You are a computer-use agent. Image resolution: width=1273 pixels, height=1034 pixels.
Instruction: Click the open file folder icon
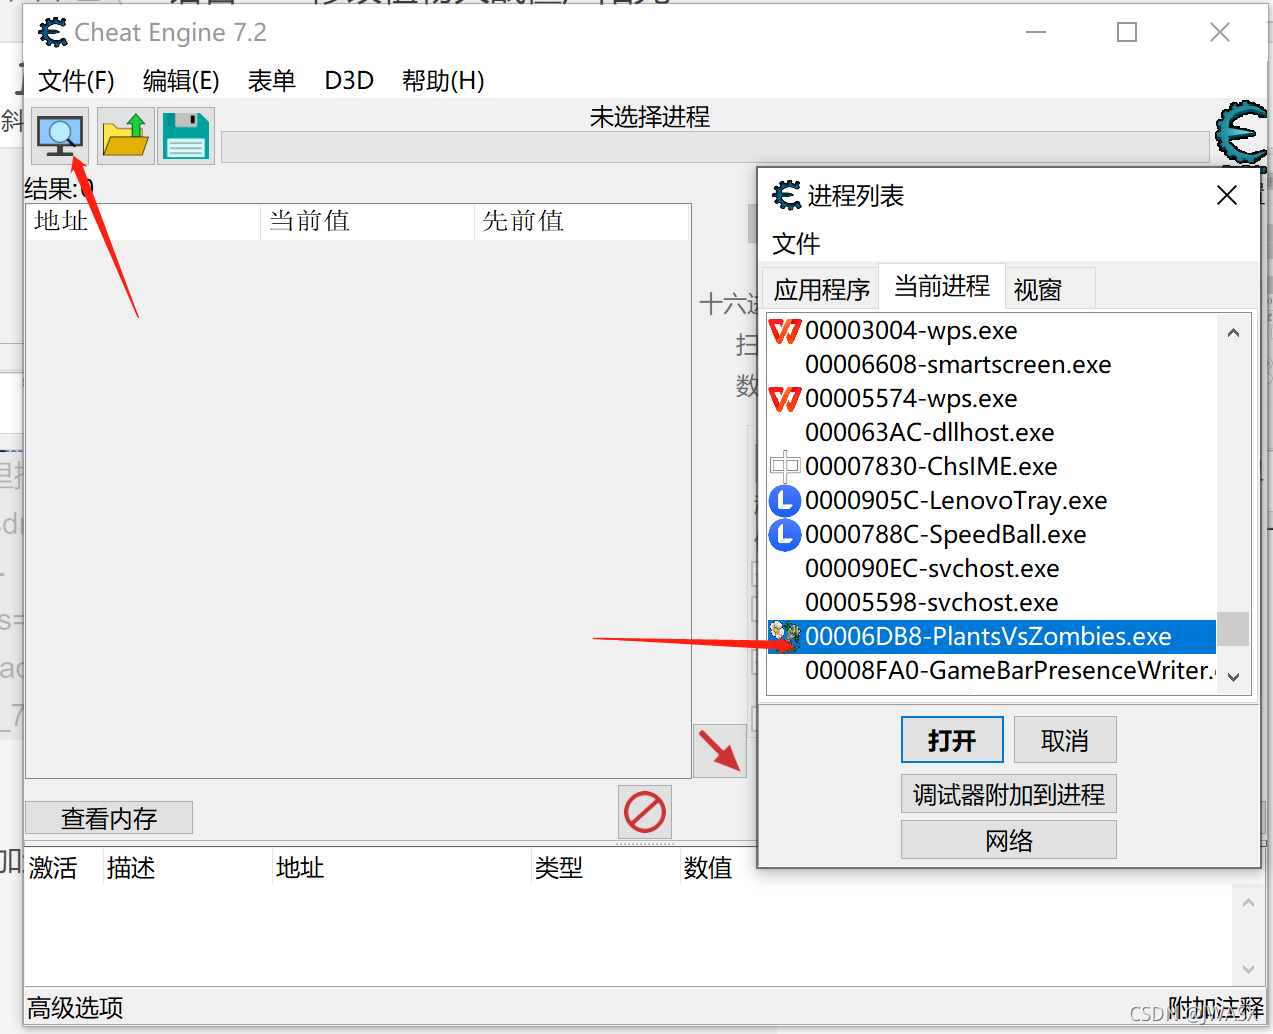126,136
